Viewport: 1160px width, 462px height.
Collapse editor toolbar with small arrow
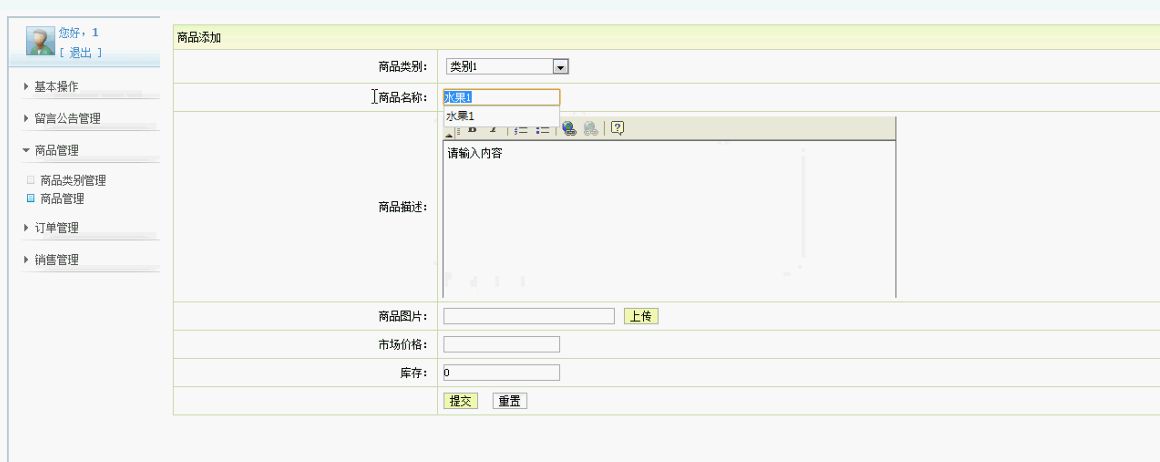click(448, 133)
